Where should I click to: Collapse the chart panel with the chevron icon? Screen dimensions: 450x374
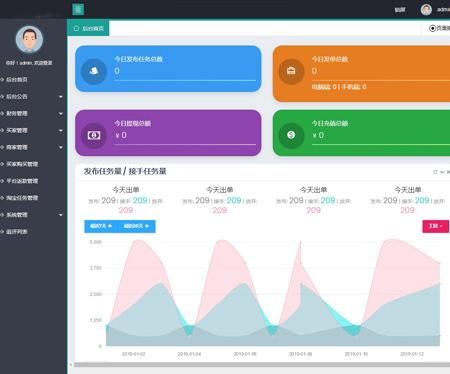pyautogui.click(x=442, y=172)
